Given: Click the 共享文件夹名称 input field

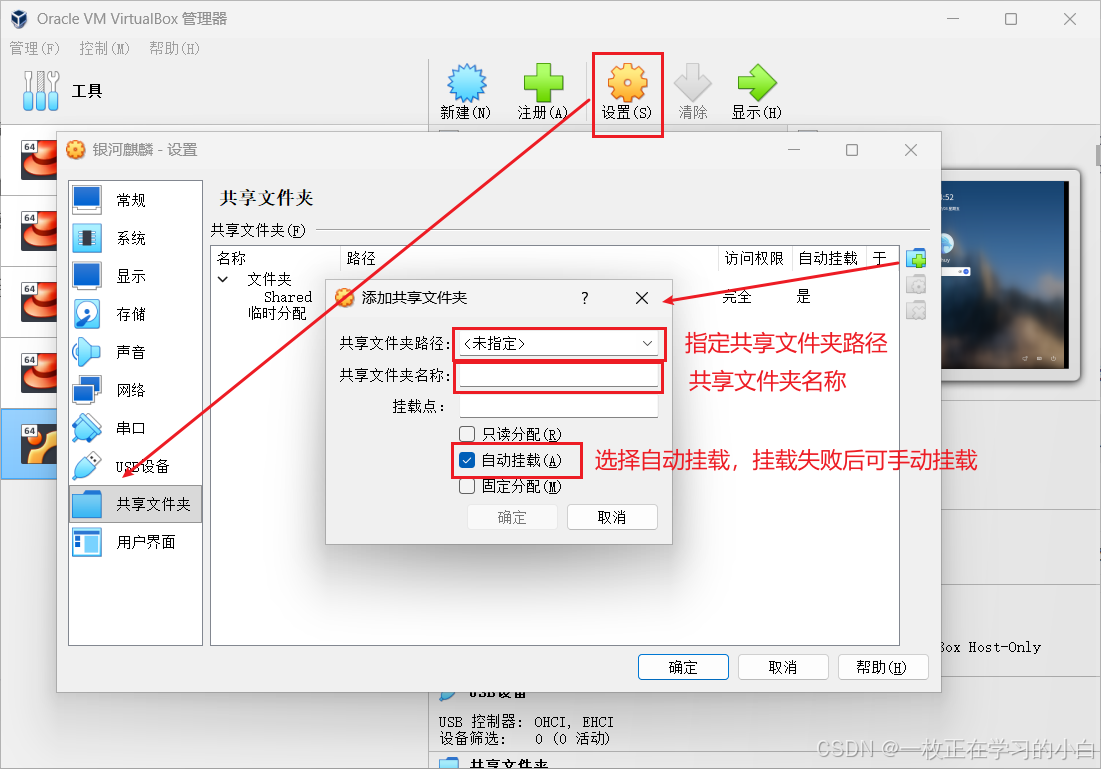Looking at the screenshot, I should [x=558, y=376].
